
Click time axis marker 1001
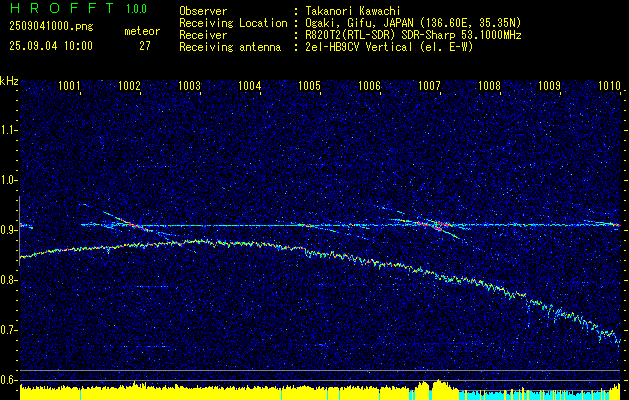click(x=69, y=86)
